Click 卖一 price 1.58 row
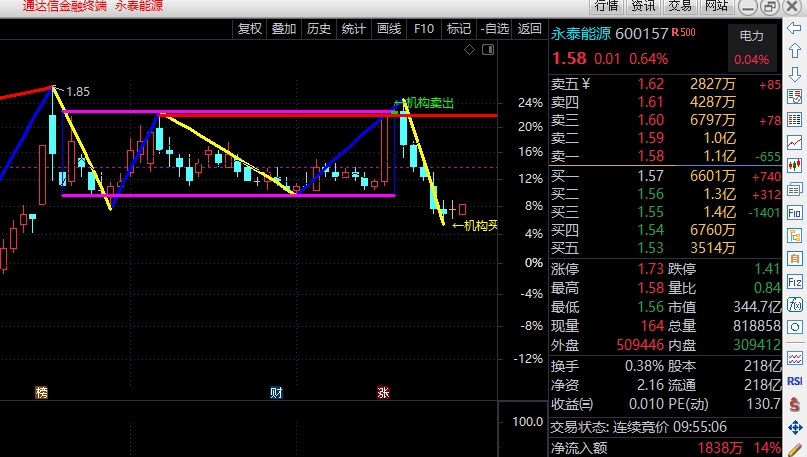The image size is (807, 457). click(666, 156)
